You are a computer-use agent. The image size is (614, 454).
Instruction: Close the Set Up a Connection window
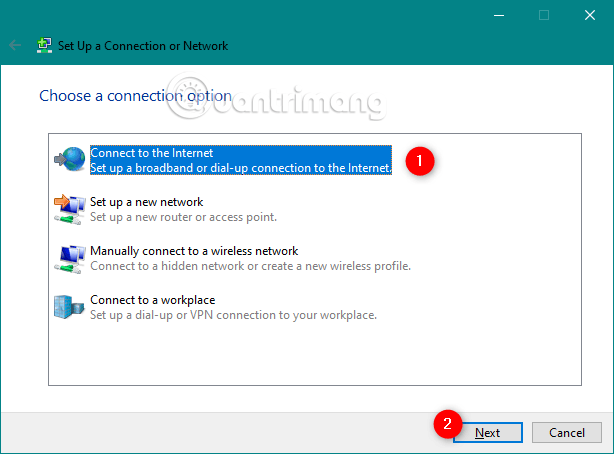590,15
